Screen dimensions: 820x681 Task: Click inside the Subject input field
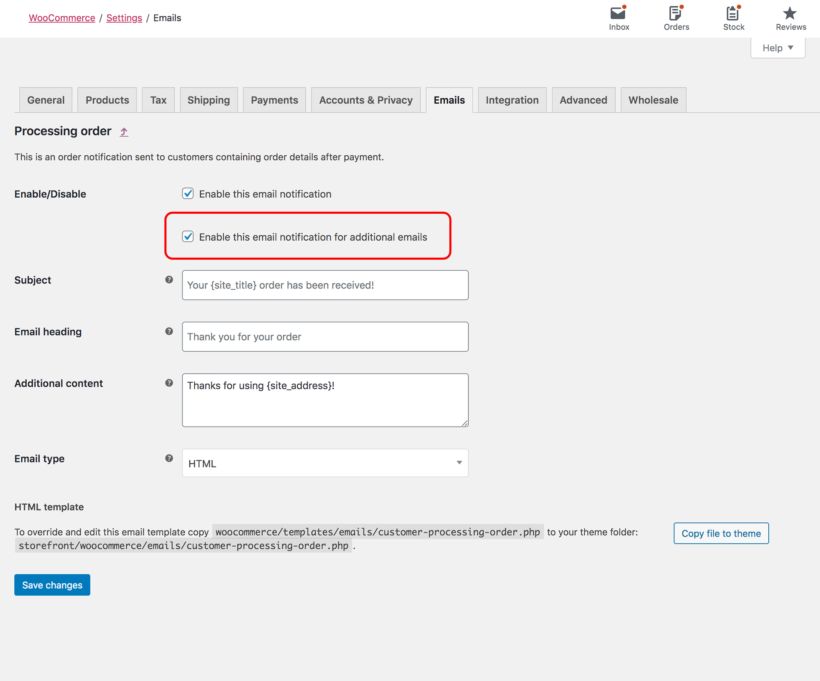coord(324,284)
